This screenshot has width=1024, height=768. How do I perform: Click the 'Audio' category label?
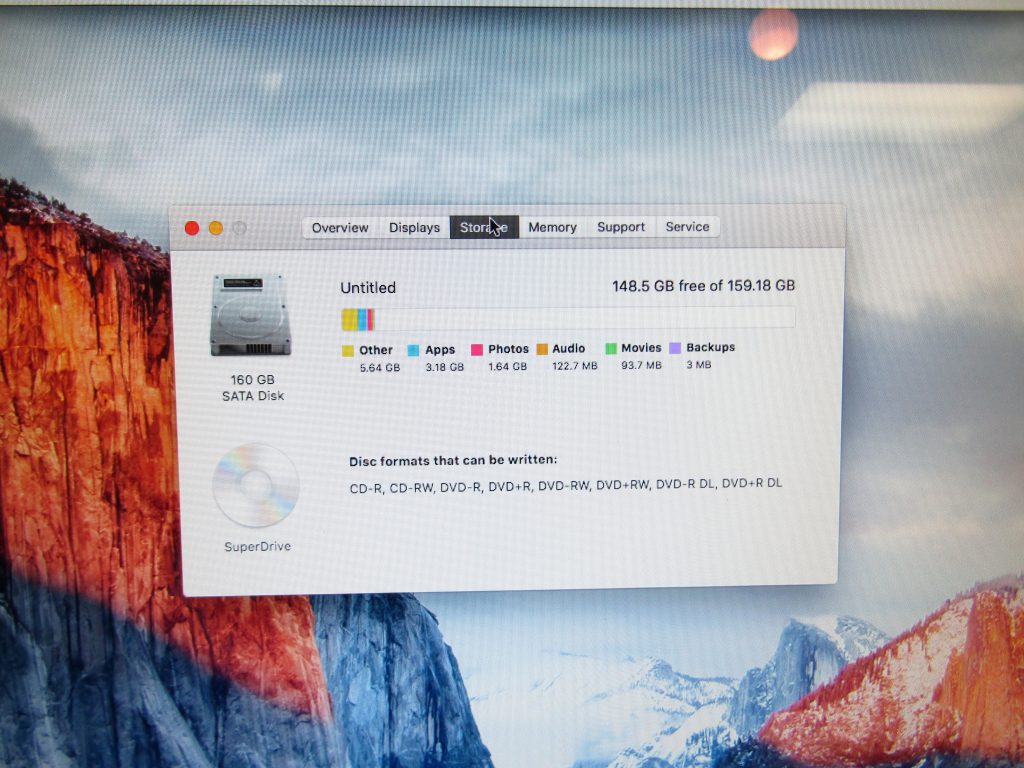[x=569, y=348]
